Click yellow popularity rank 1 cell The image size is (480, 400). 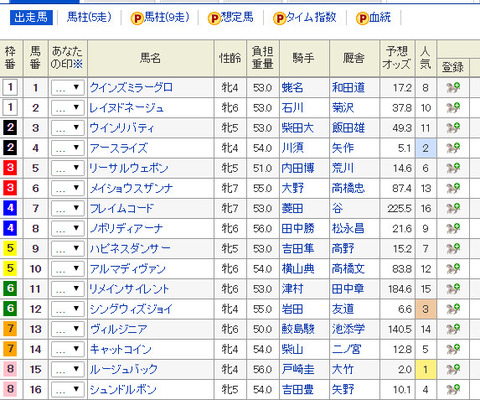pos(426,369)
